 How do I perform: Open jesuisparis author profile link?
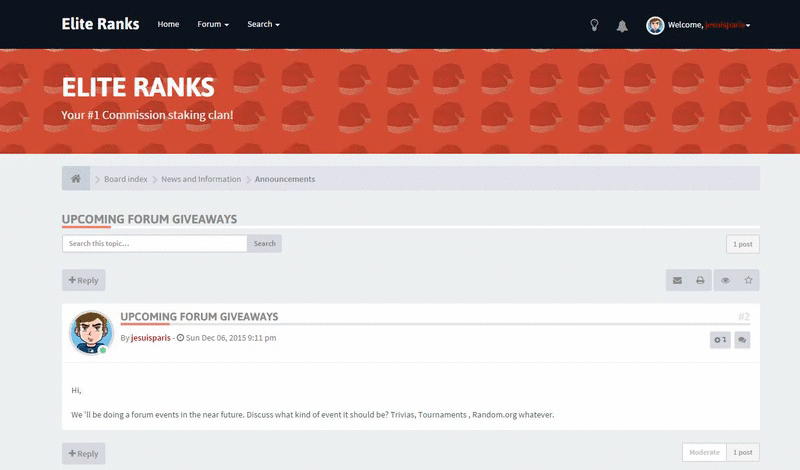click(x=151, y=338)
